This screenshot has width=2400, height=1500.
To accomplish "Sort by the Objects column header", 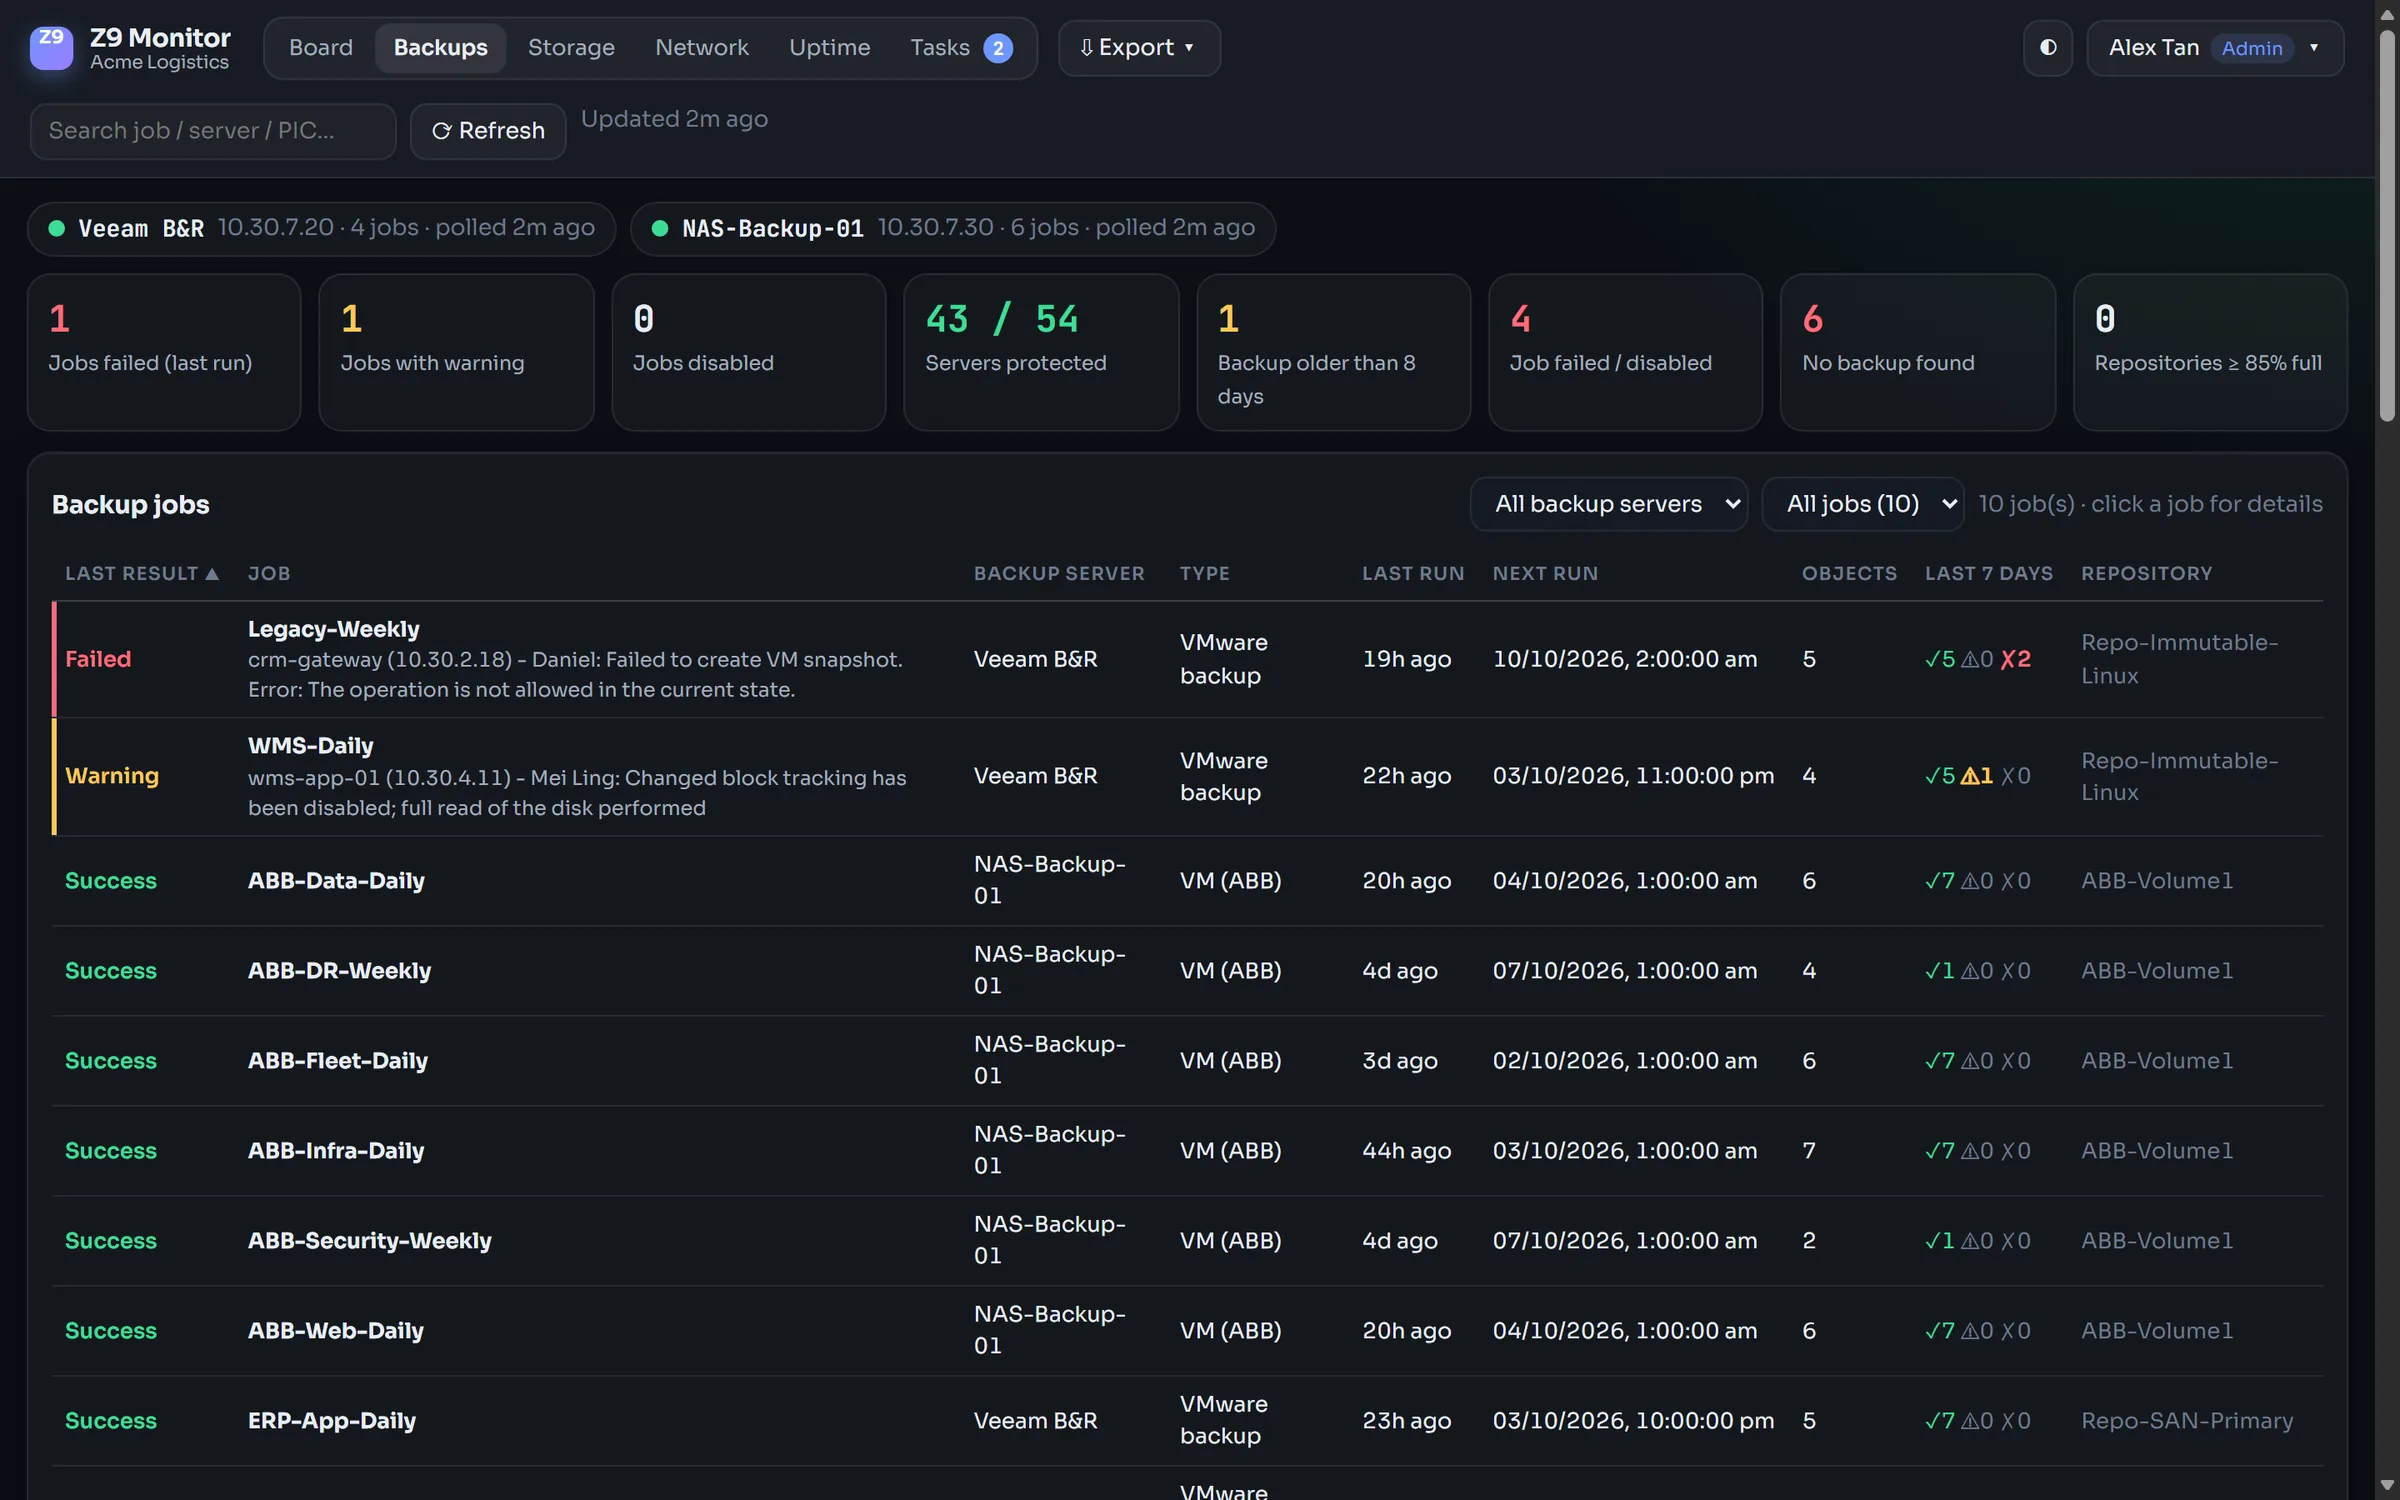I will pos(1849,574).
